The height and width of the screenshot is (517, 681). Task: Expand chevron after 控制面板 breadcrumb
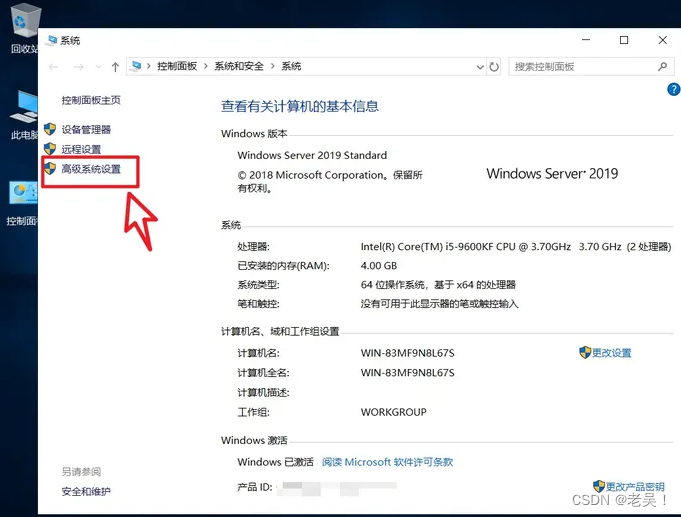[206, 66]
